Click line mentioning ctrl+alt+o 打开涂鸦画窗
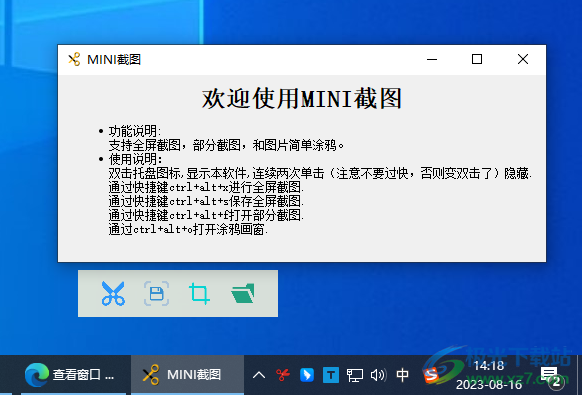 click(188, 229)
